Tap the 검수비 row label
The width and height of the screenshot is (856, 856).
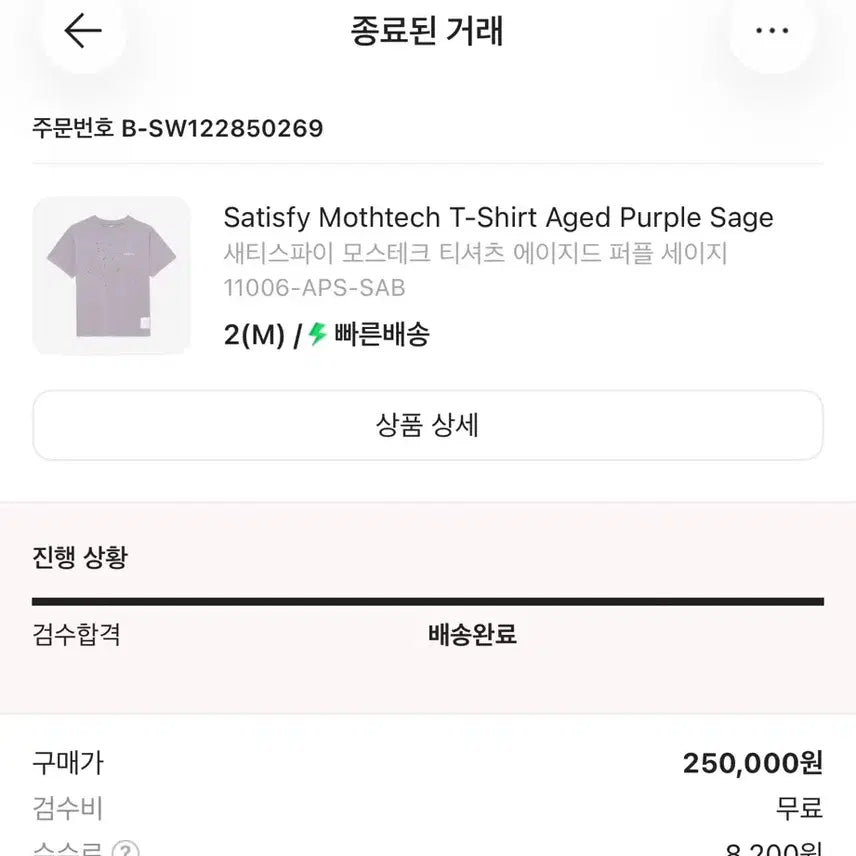coord(68,808)
